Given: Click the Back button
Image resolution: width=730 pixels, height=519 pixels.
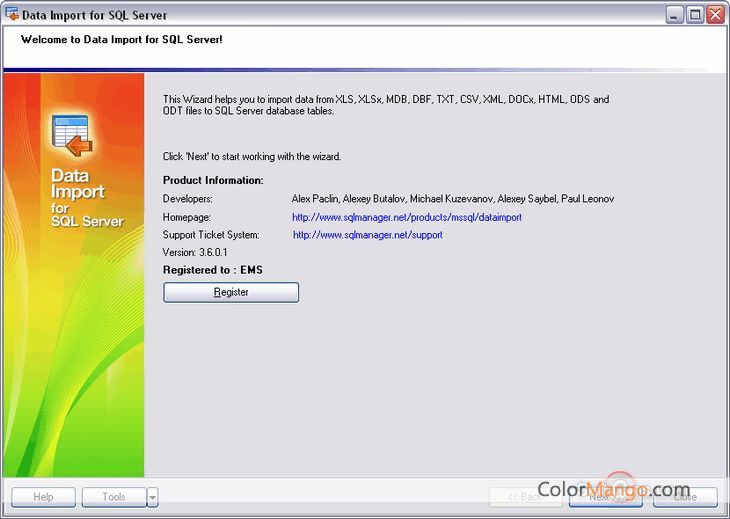Looking at the screenshot, I should pyautogui.click(x=525, y=497).
